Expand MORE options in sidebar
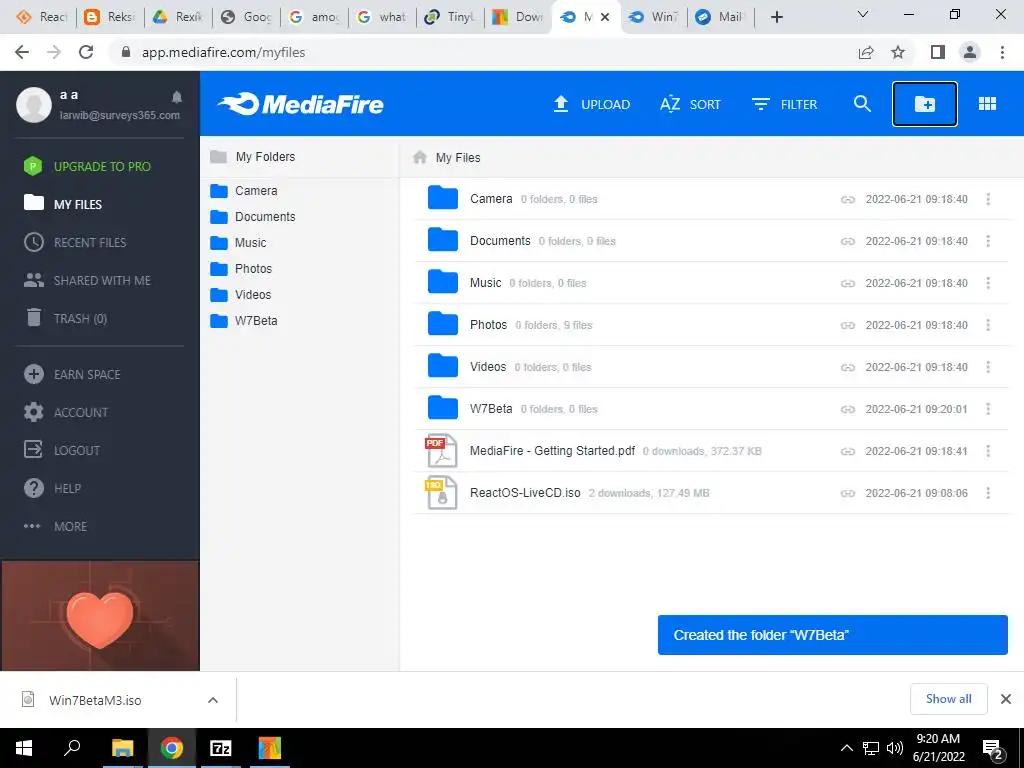The image size is (1024, 768). (x=55, y=526)
